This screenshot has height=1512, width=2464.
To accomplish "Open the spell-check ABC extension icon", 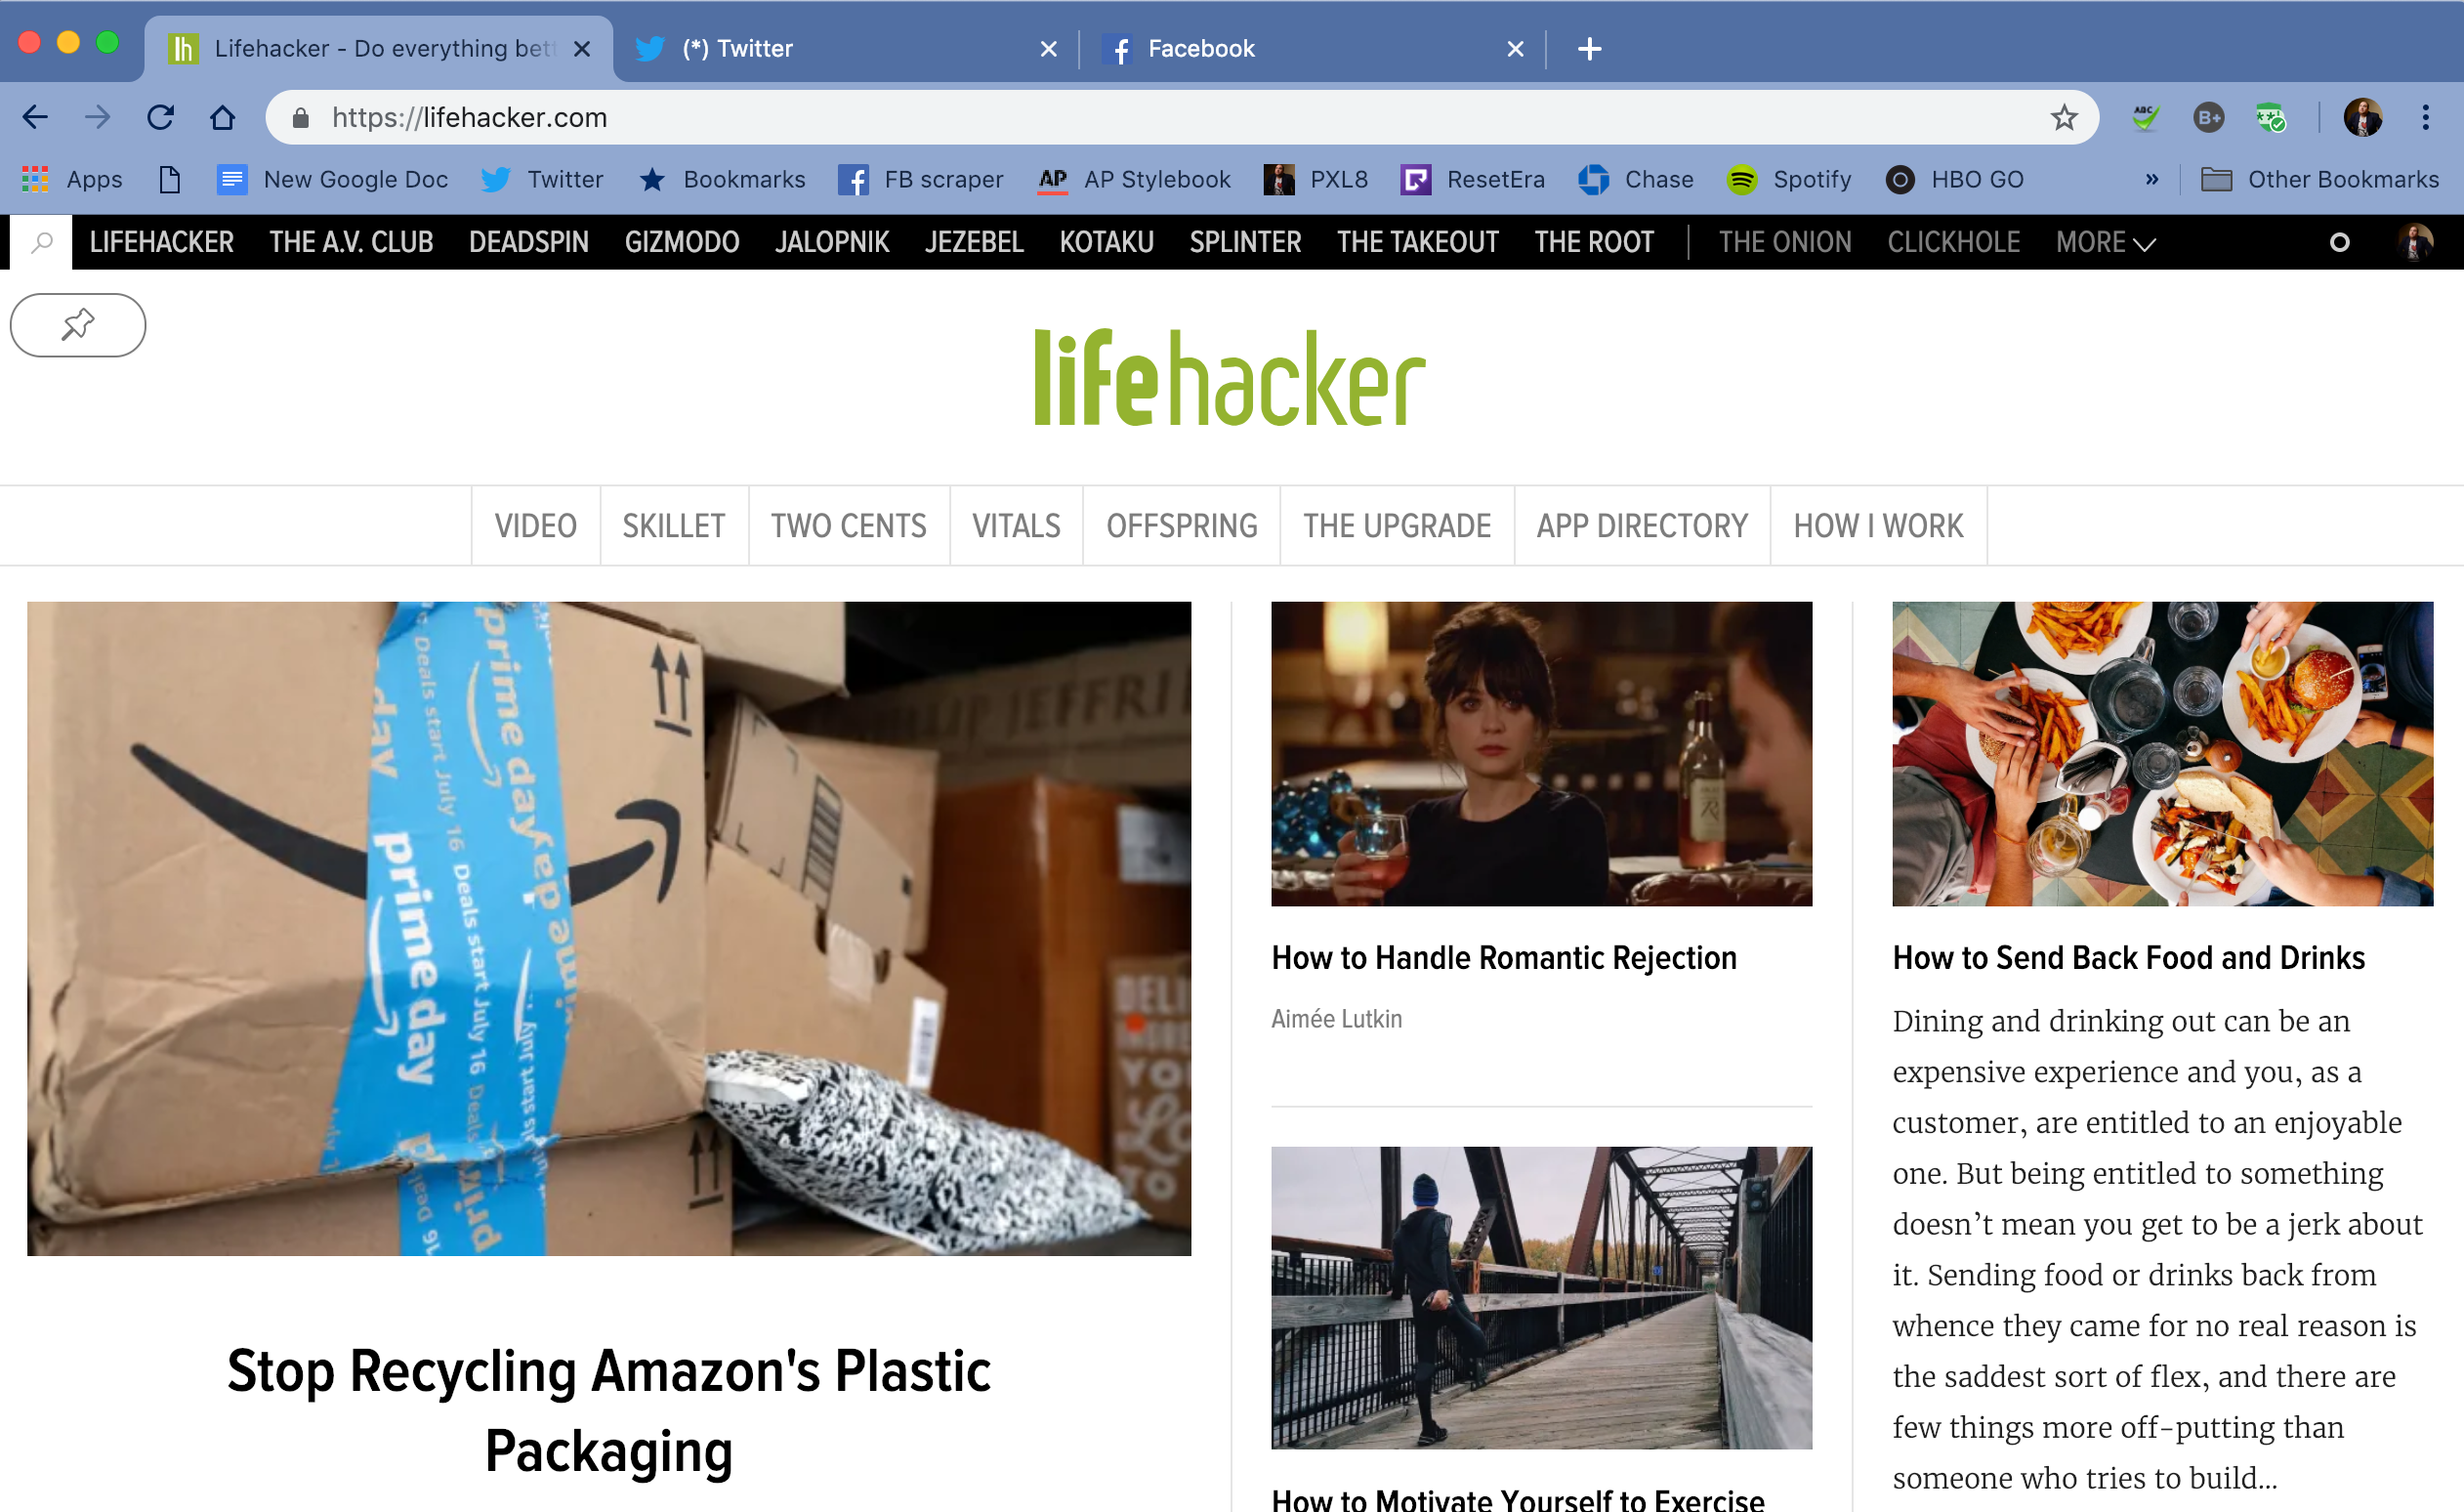I will [2144, 118].
